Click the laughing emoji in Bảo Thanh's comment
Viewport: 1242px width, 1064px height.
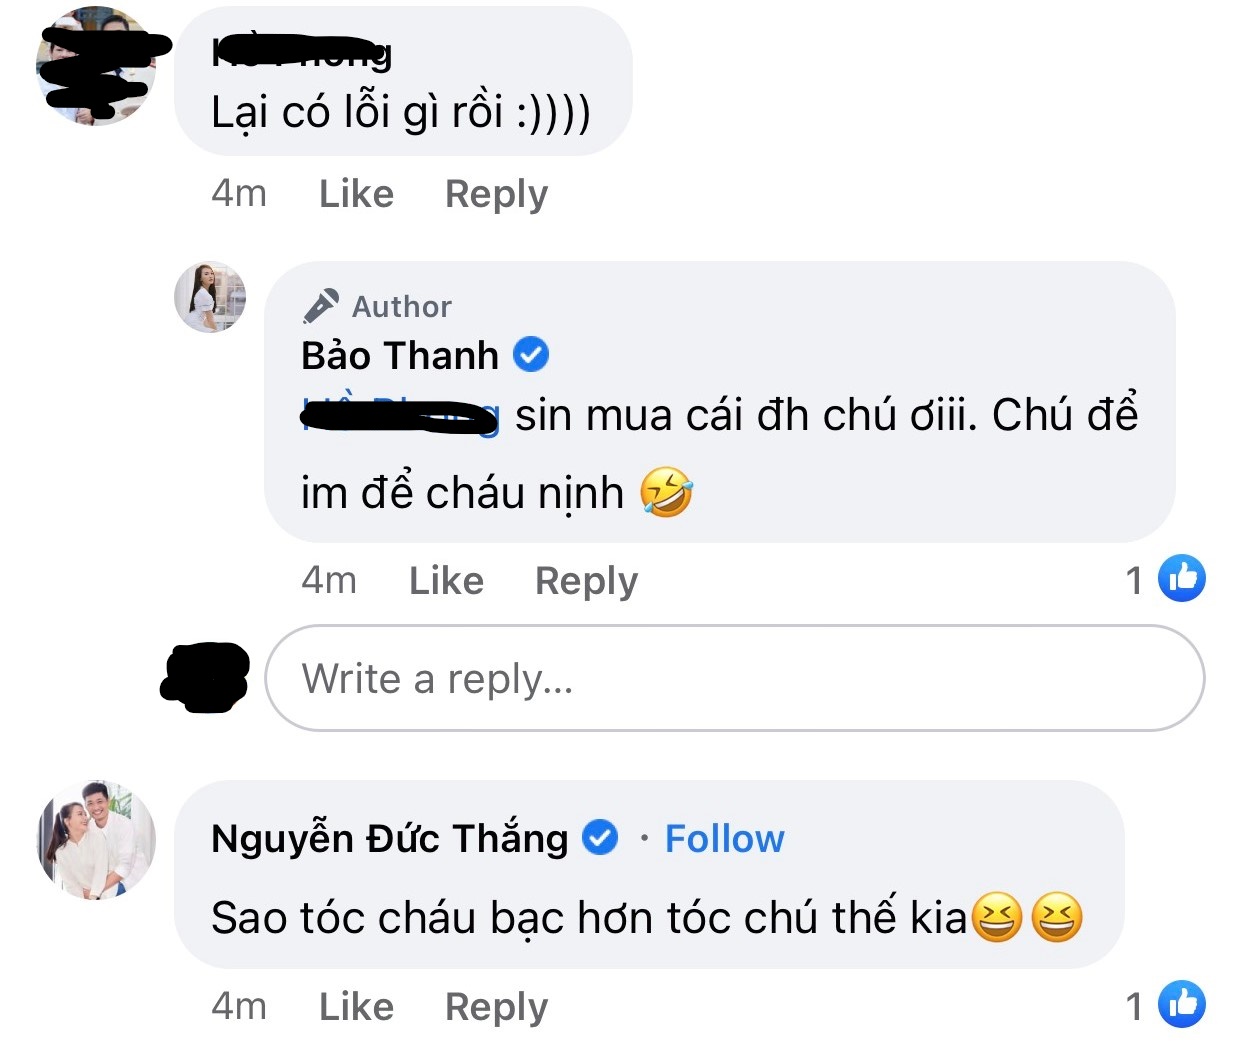click(x=668, y=492)
